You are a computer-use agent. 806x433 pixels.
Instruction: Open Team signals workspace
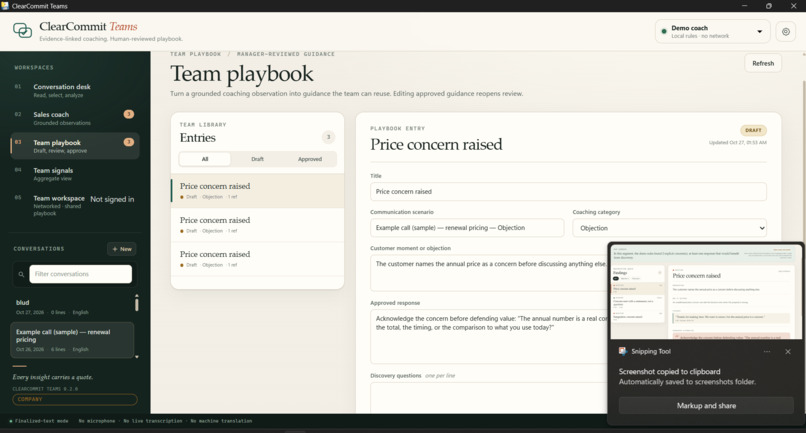click(75, 174)
